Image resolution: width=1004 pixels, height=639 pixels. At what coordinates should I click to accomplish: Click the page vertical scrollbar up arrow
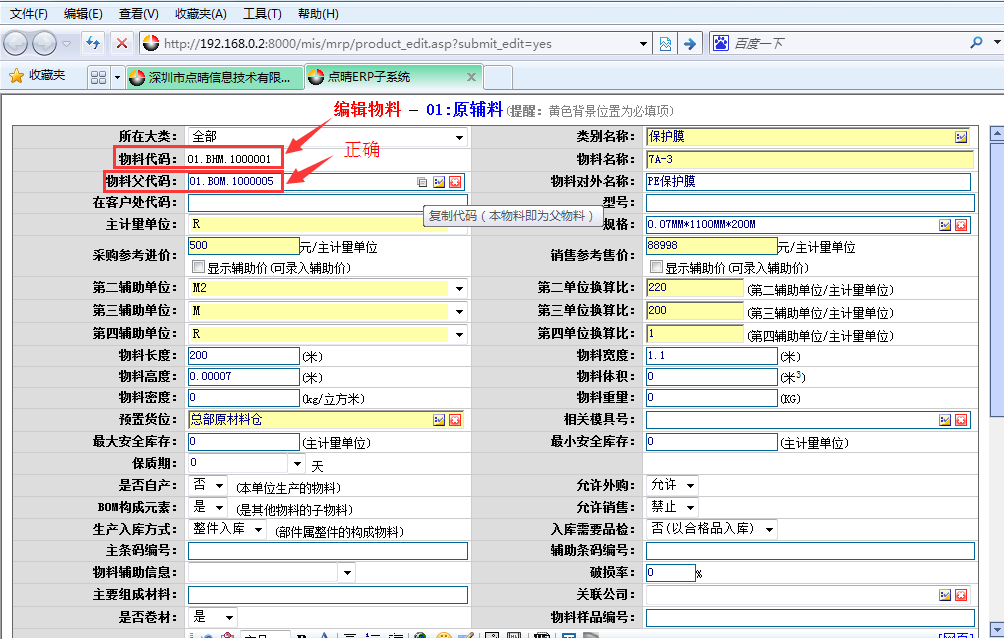[996, 133]
